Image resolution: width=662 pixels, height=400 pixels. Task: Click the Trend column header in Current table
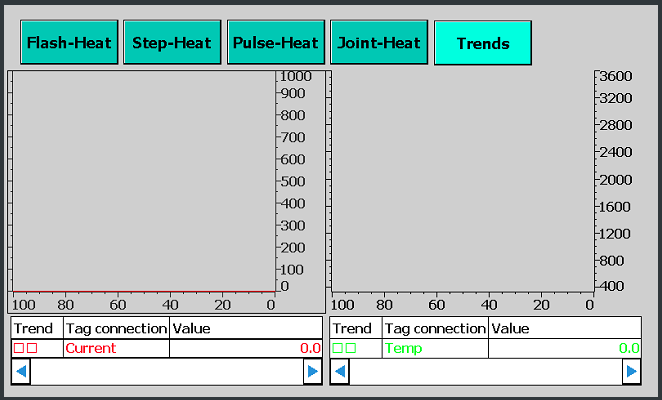36,328
